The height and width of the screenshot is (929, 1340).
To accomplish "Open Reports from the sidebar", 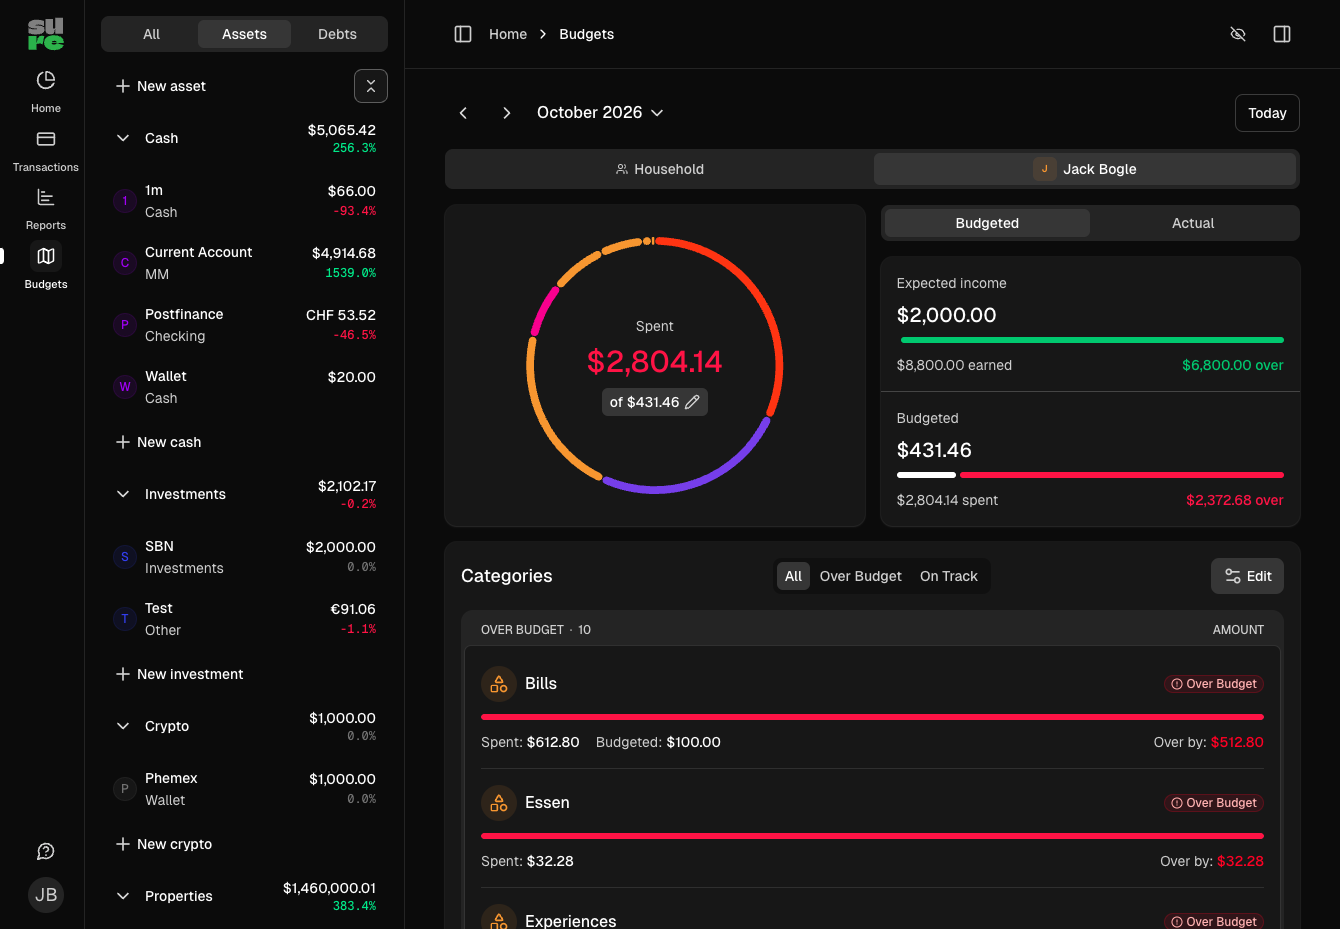I will (x=46, y=209).
